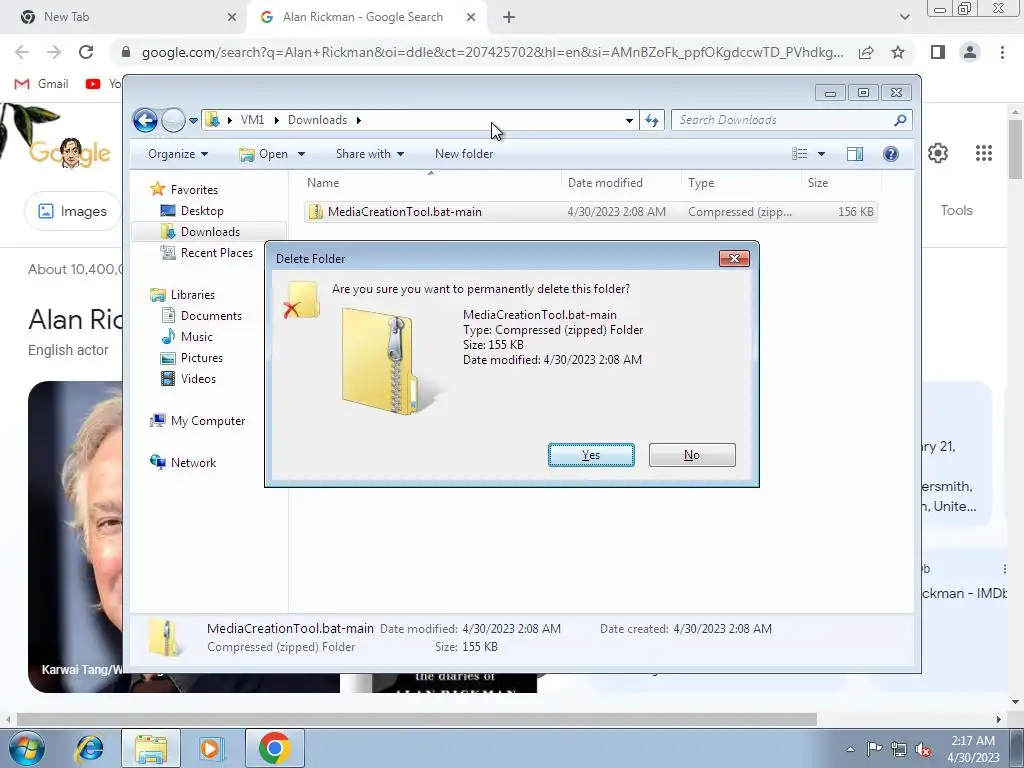Sort by Type column header
Viewport: 1024px width, 768px height.
741,183
